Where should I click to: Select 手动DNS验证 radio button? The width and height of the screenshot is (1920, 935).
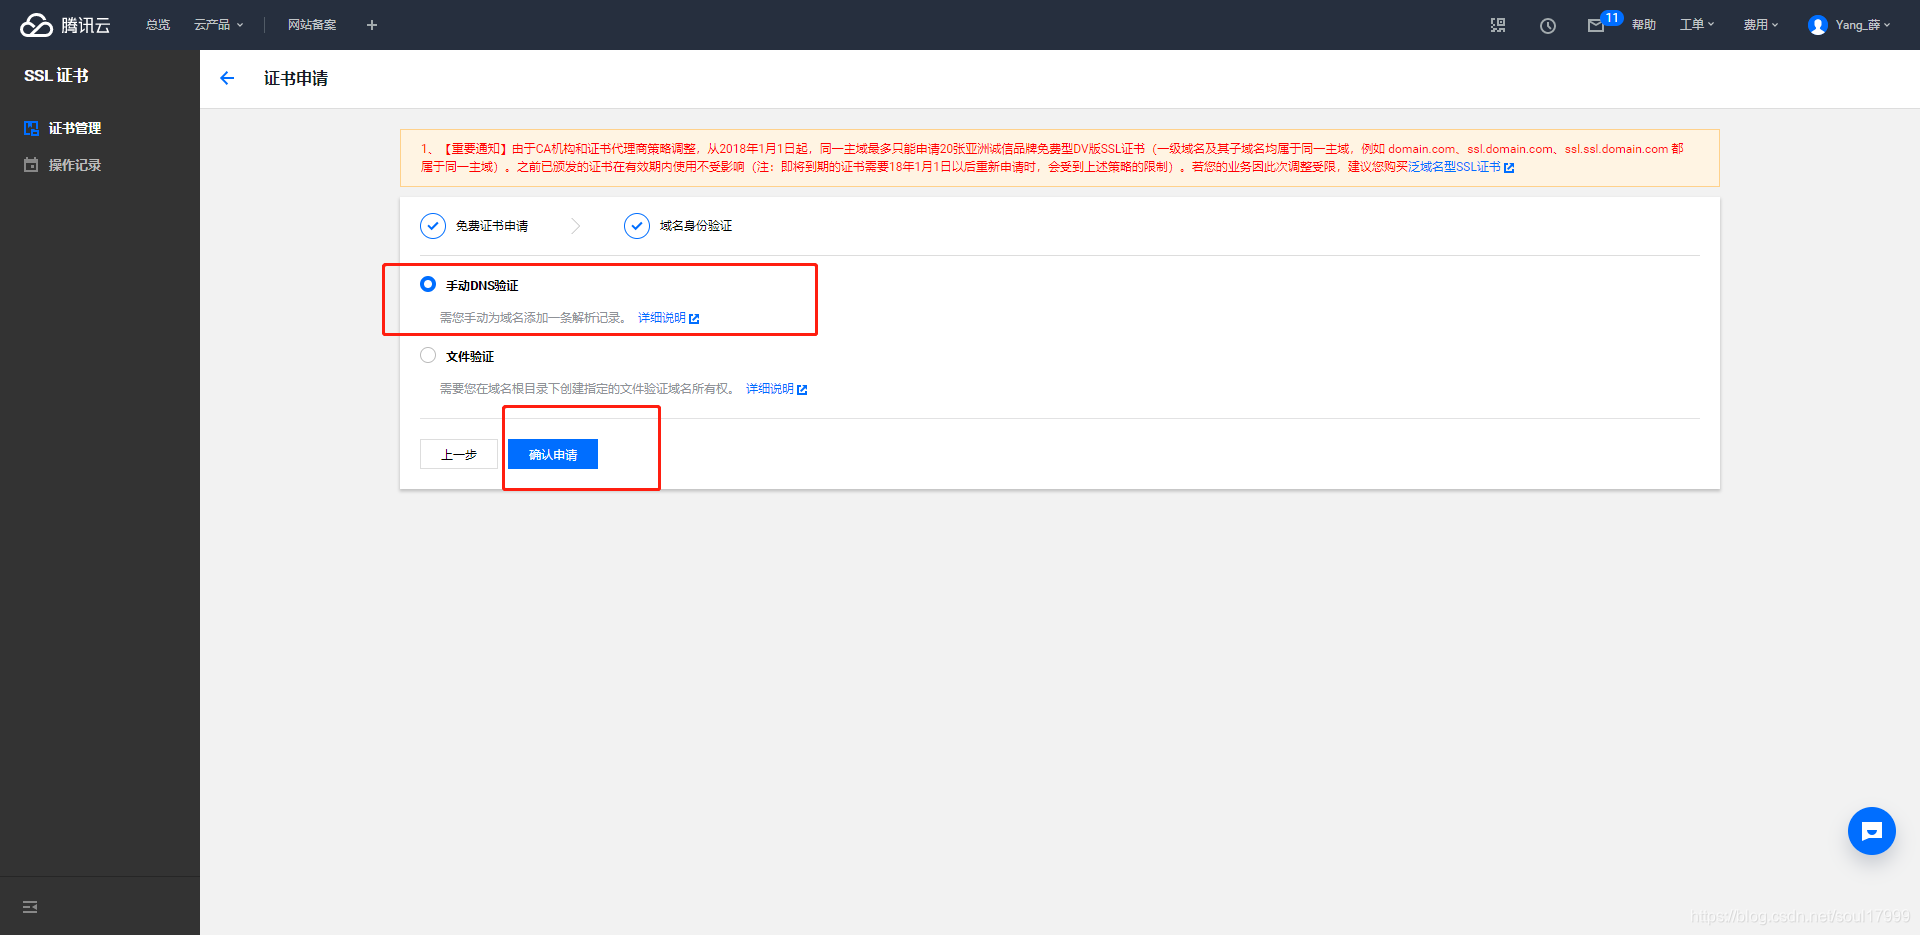click(x=428, y=285)
